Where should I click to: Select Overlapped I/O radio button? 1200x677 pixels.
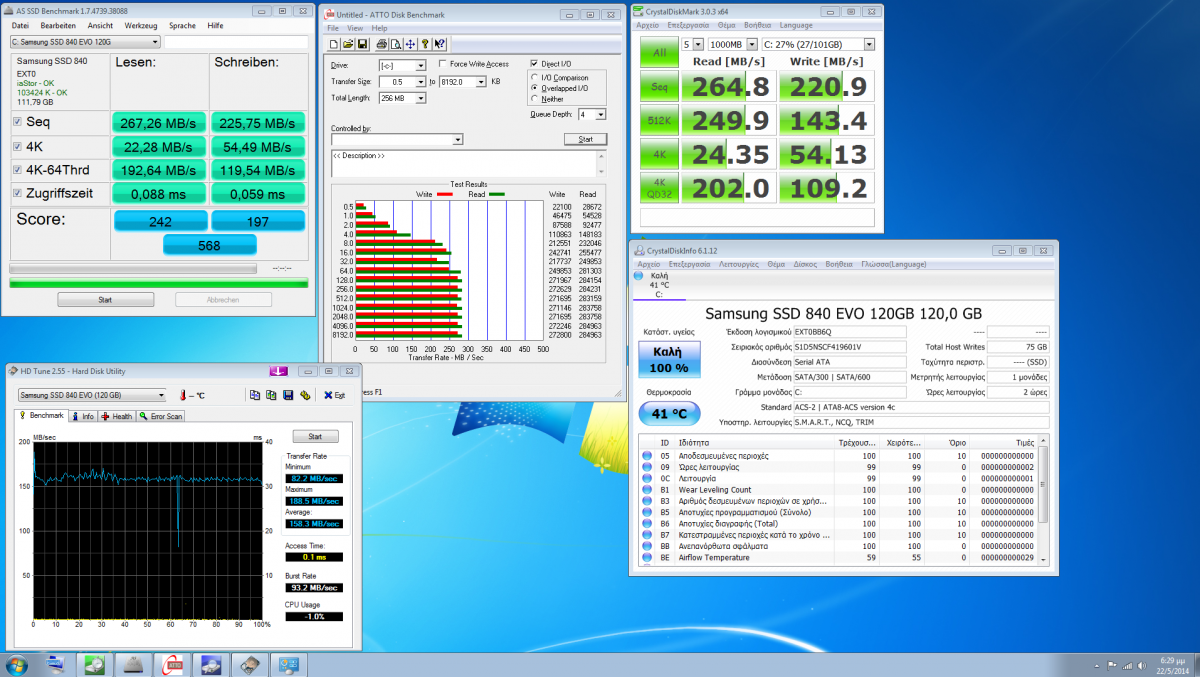pyautogui.click(x=534, y=88)
